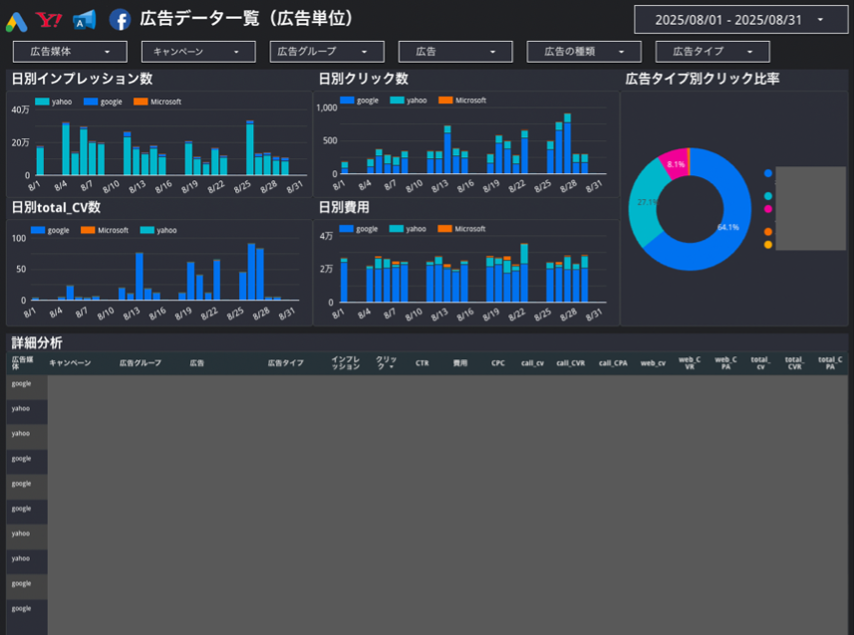Sort table by クリック column header
The height and width of the screenshot is (635, 854).
coord(386,363)
